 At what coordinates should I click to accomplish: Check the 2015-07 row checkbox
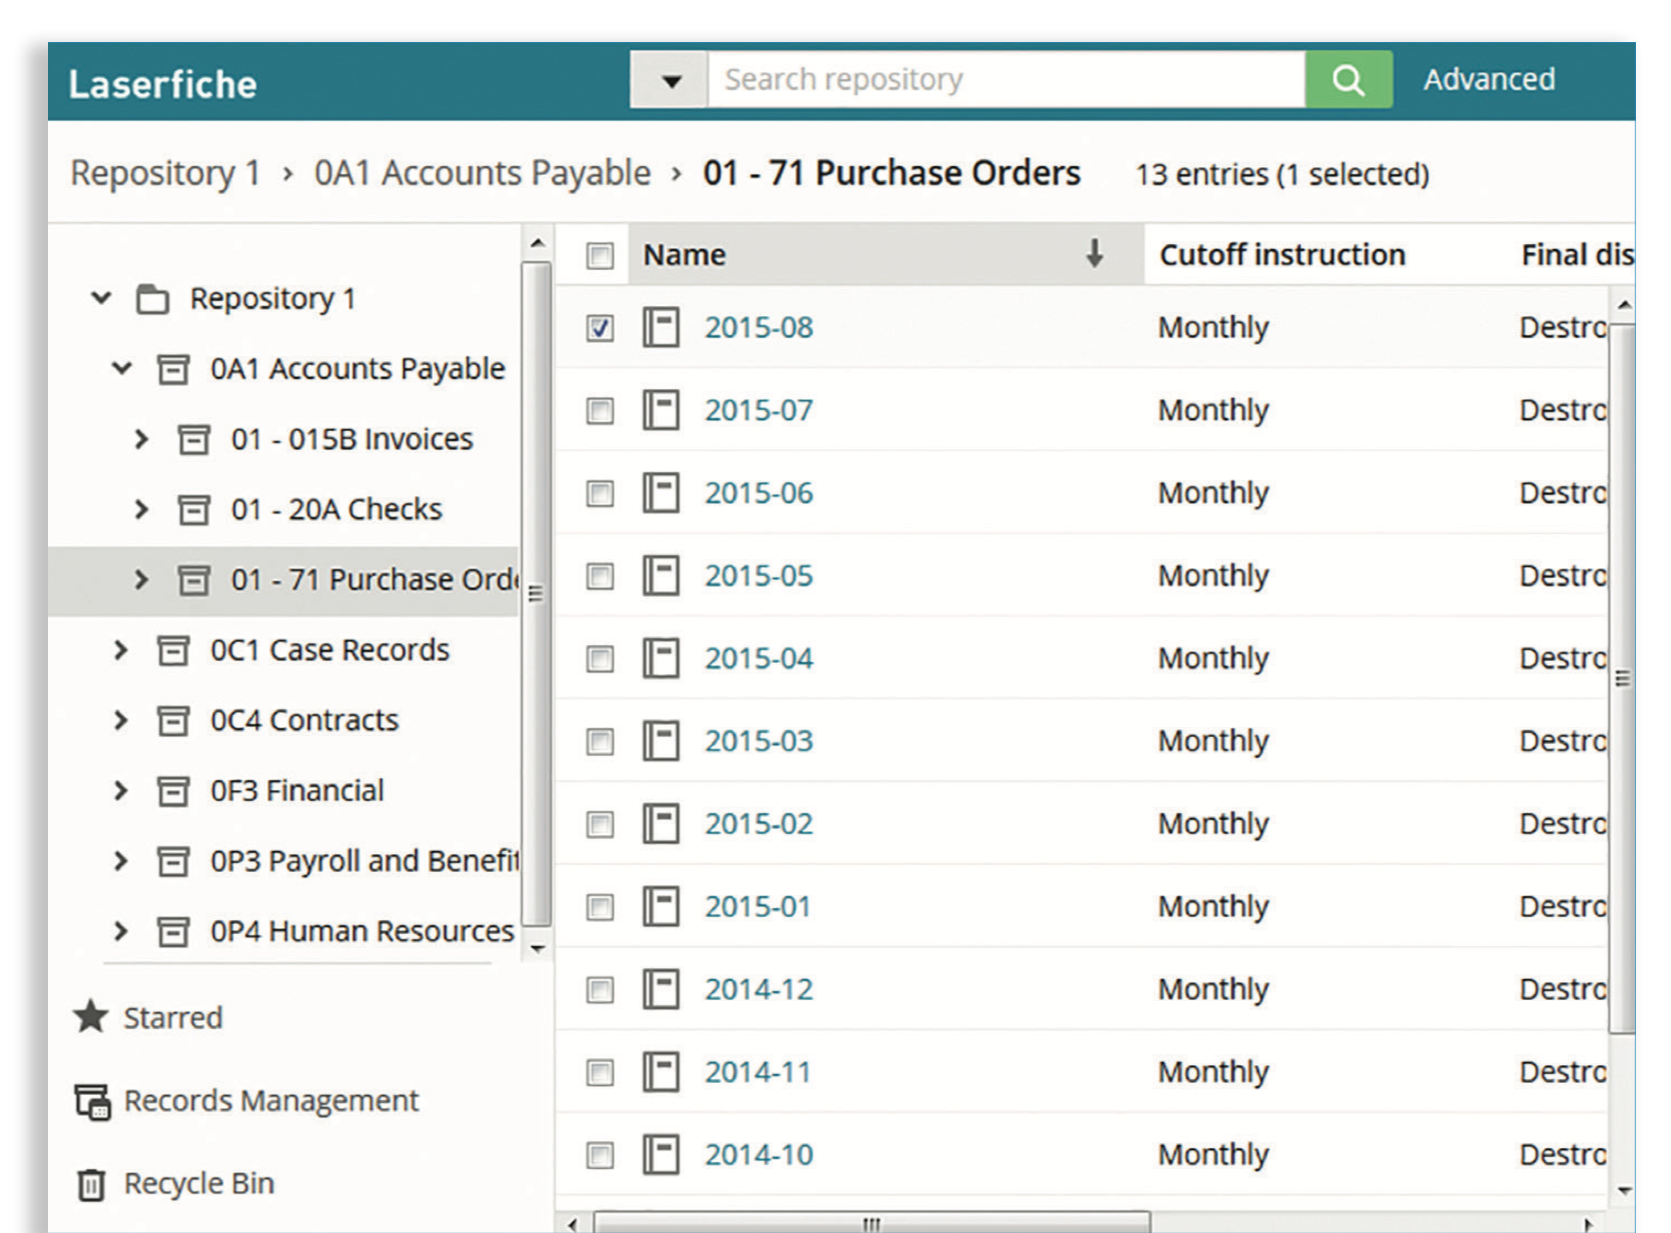(600, 411)
